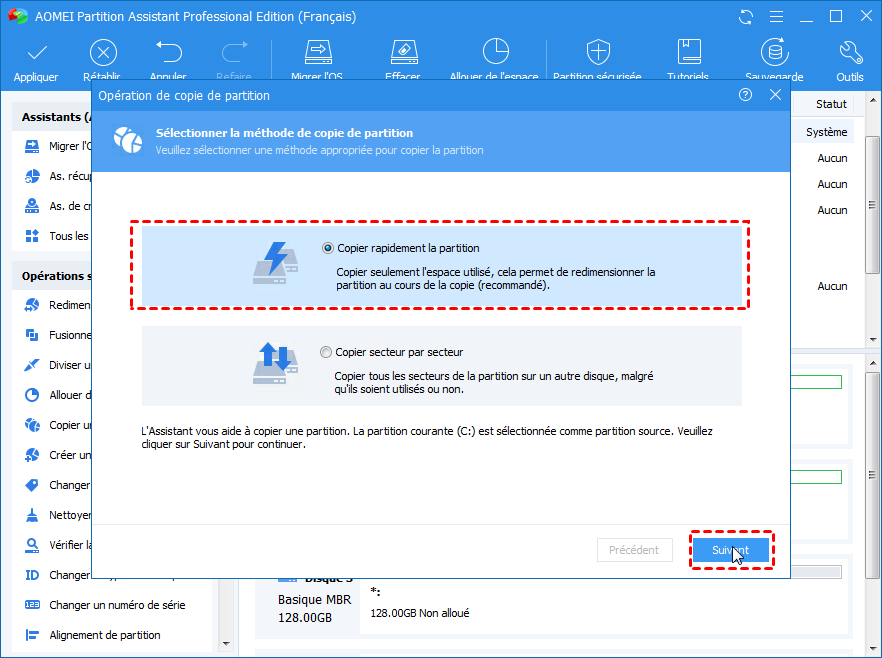Click the As. récup recovery wizard icon in the sidebar
Image resolution: width=882 pixels, height=658 pixels.
click(x=32, y=176)
